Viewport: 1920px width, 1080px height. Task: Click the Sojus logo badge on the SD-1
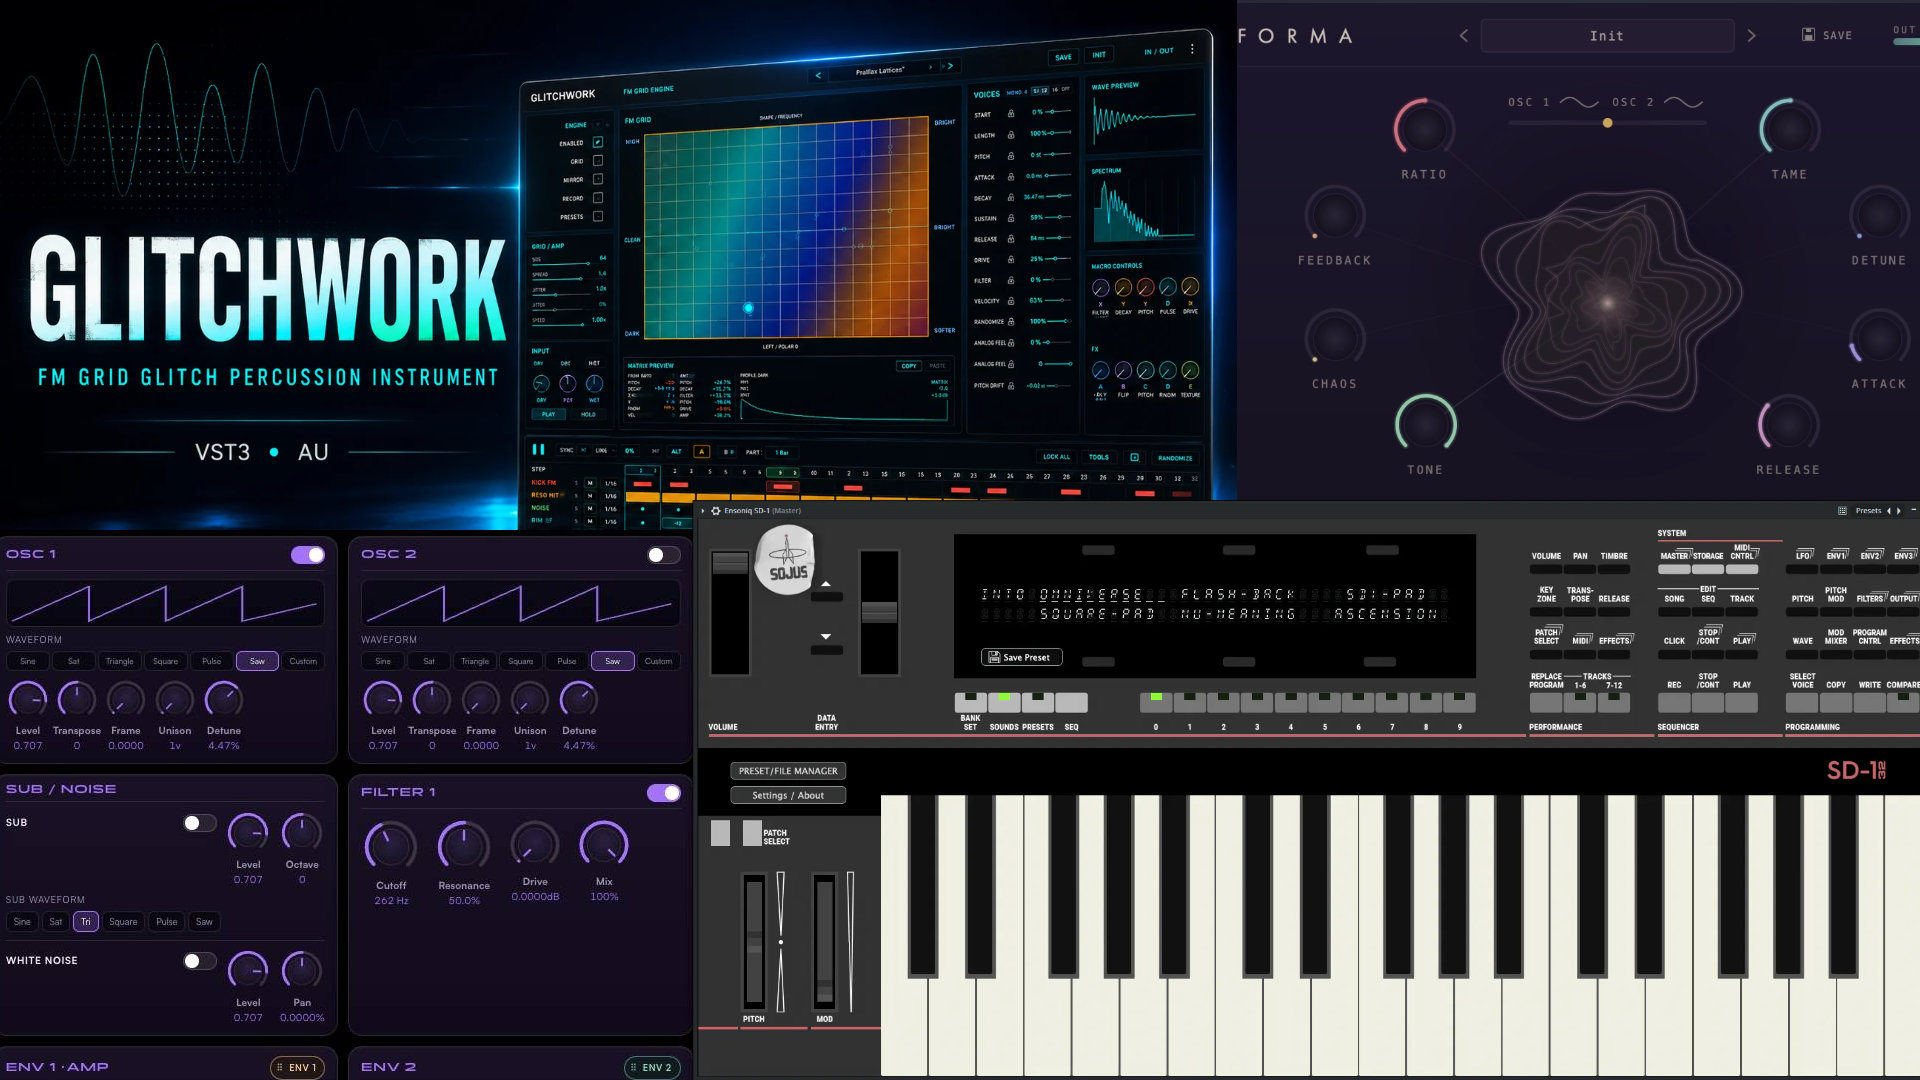(785, 561)
